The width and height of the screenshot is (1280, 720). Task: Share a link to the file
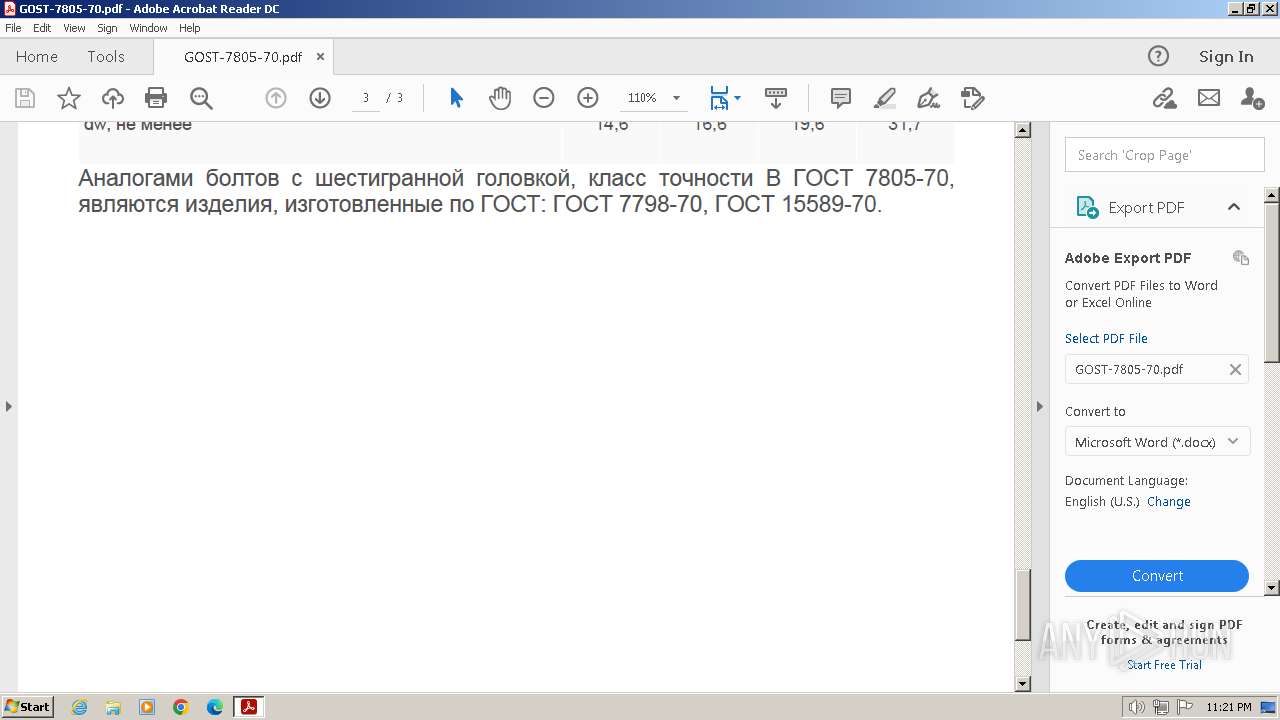coord(1164,98)
